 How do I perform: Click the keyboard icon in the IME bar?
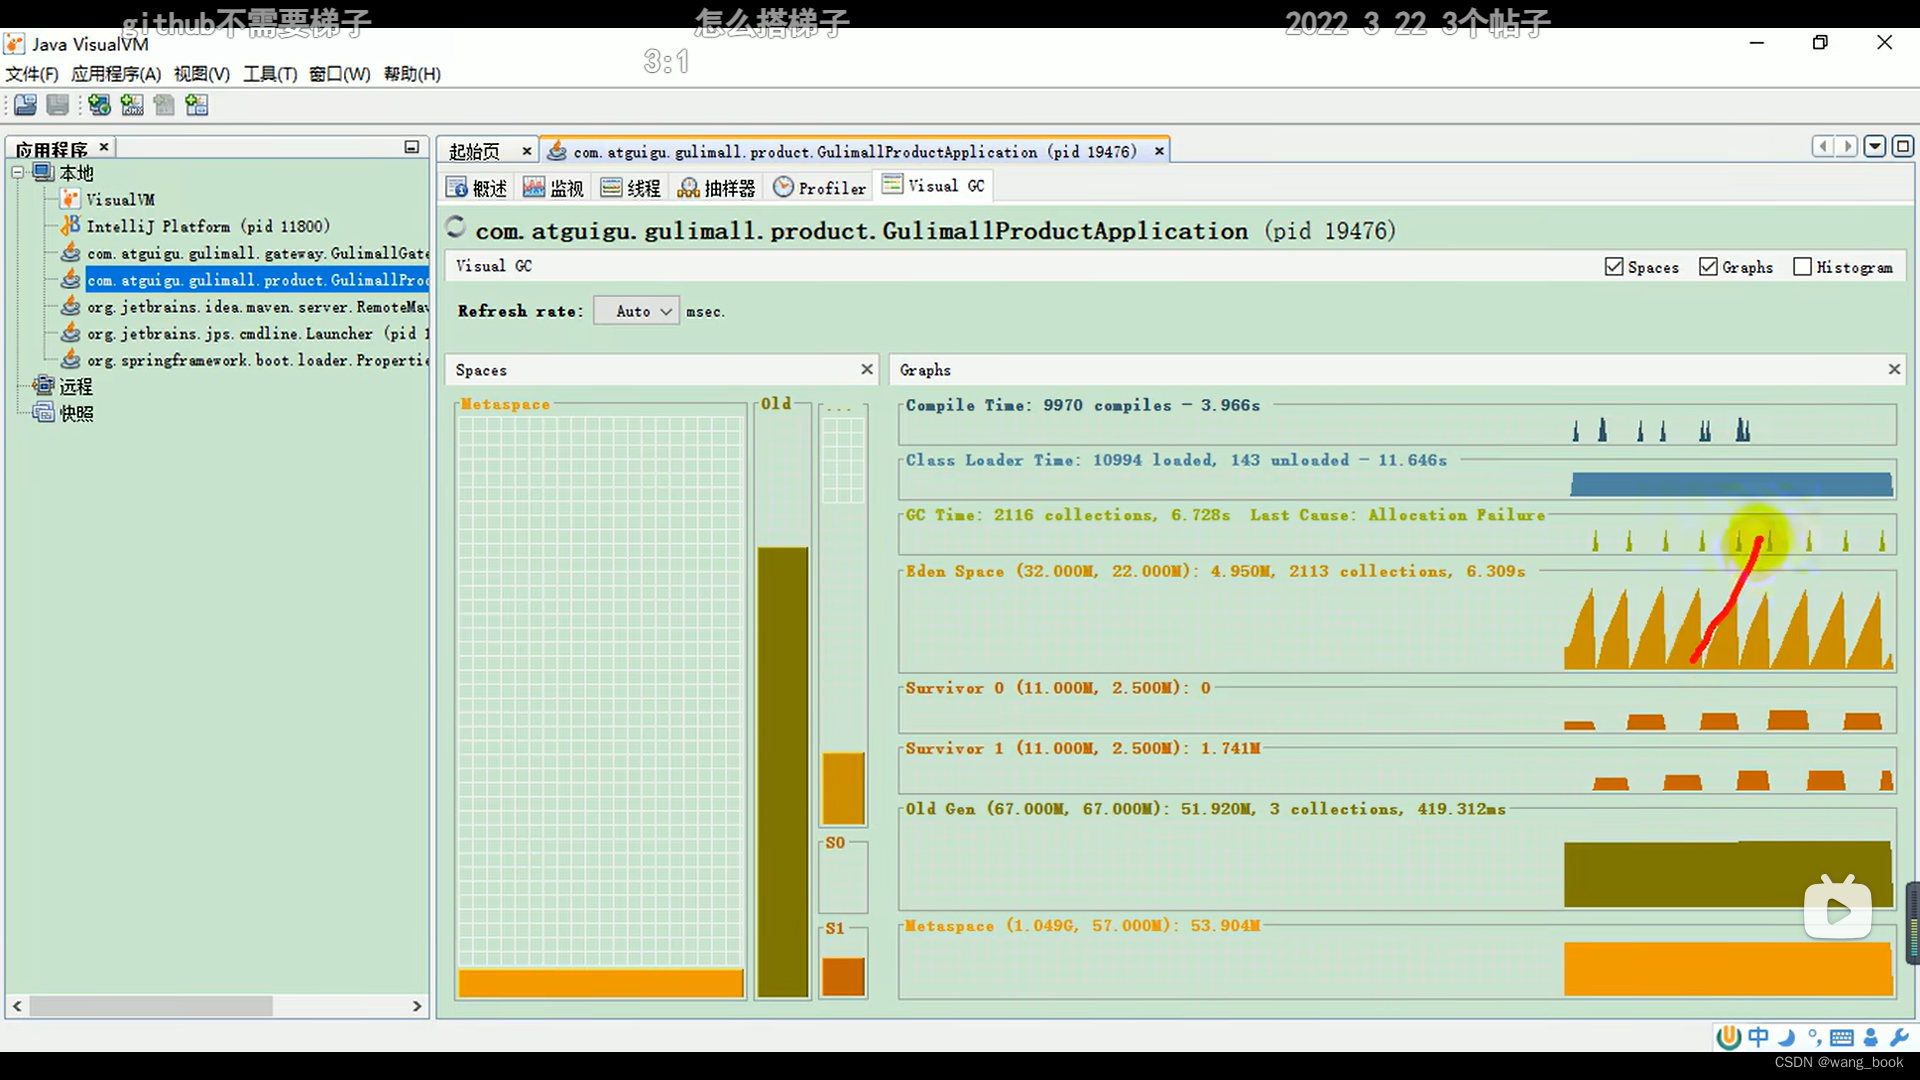point(1842,1037)
